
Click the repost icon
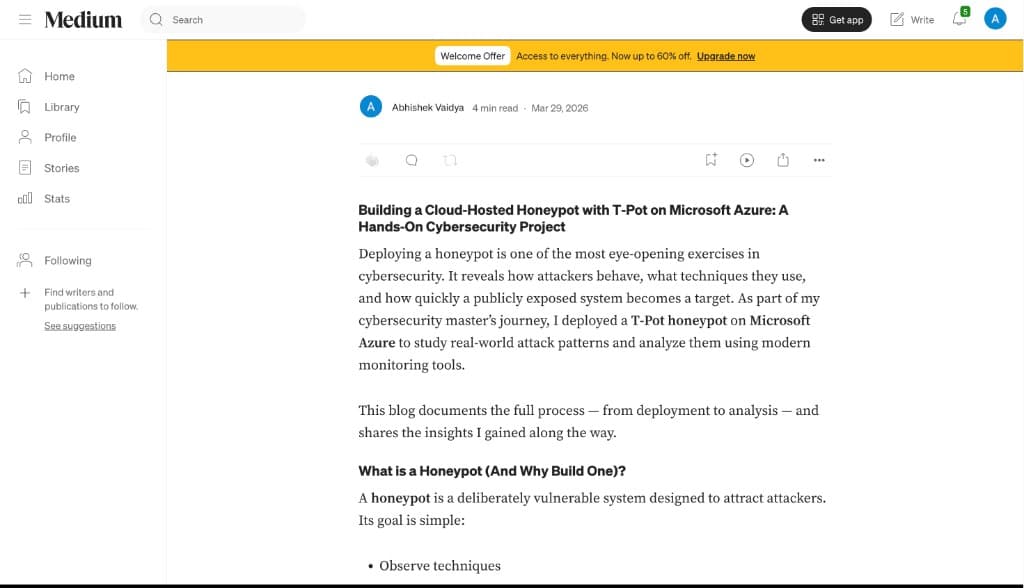point(450,160)
